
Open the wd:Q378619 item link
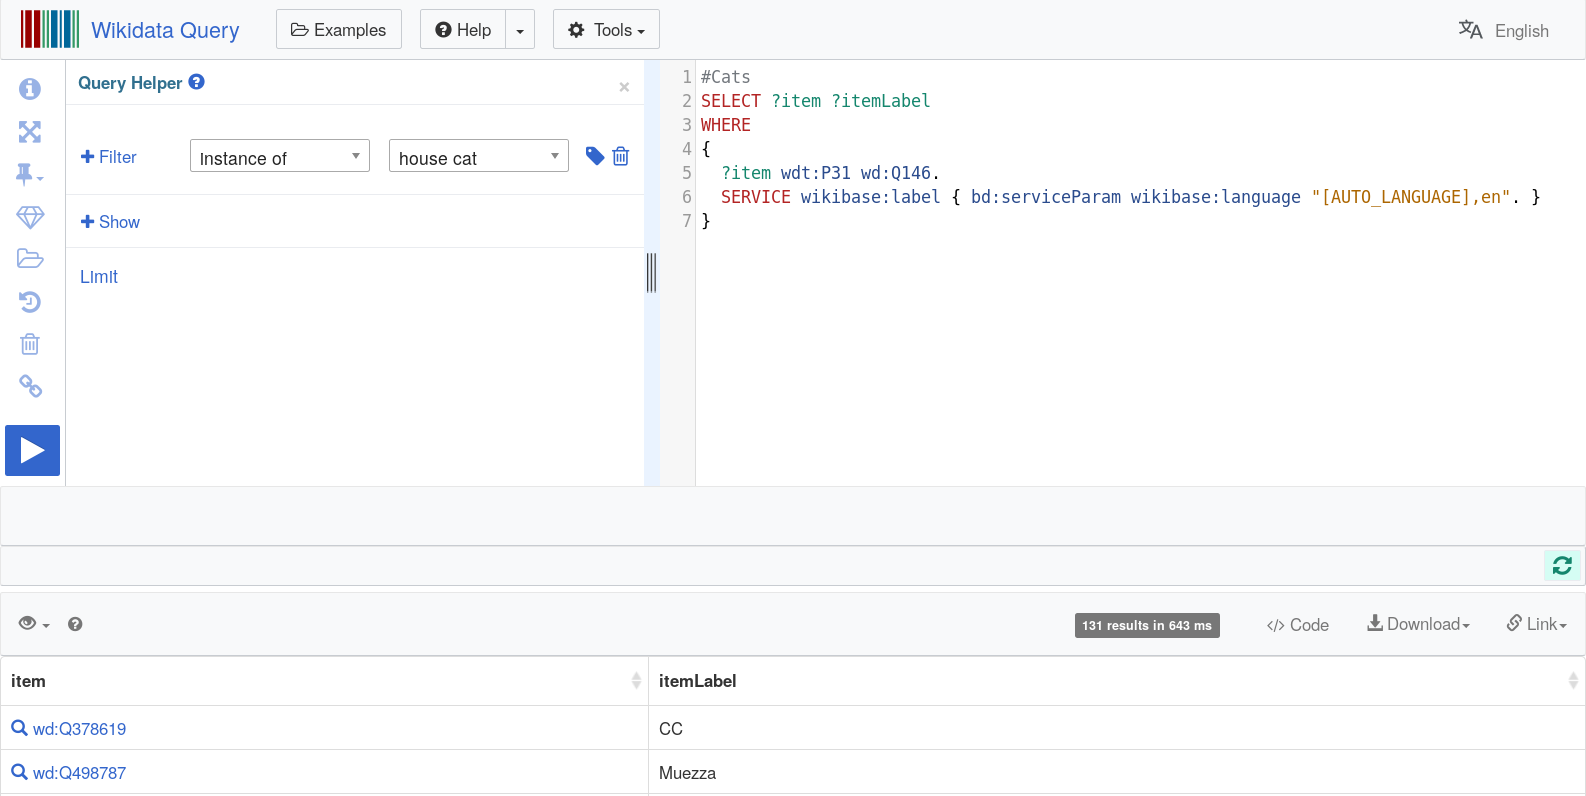tap(79, 729)
